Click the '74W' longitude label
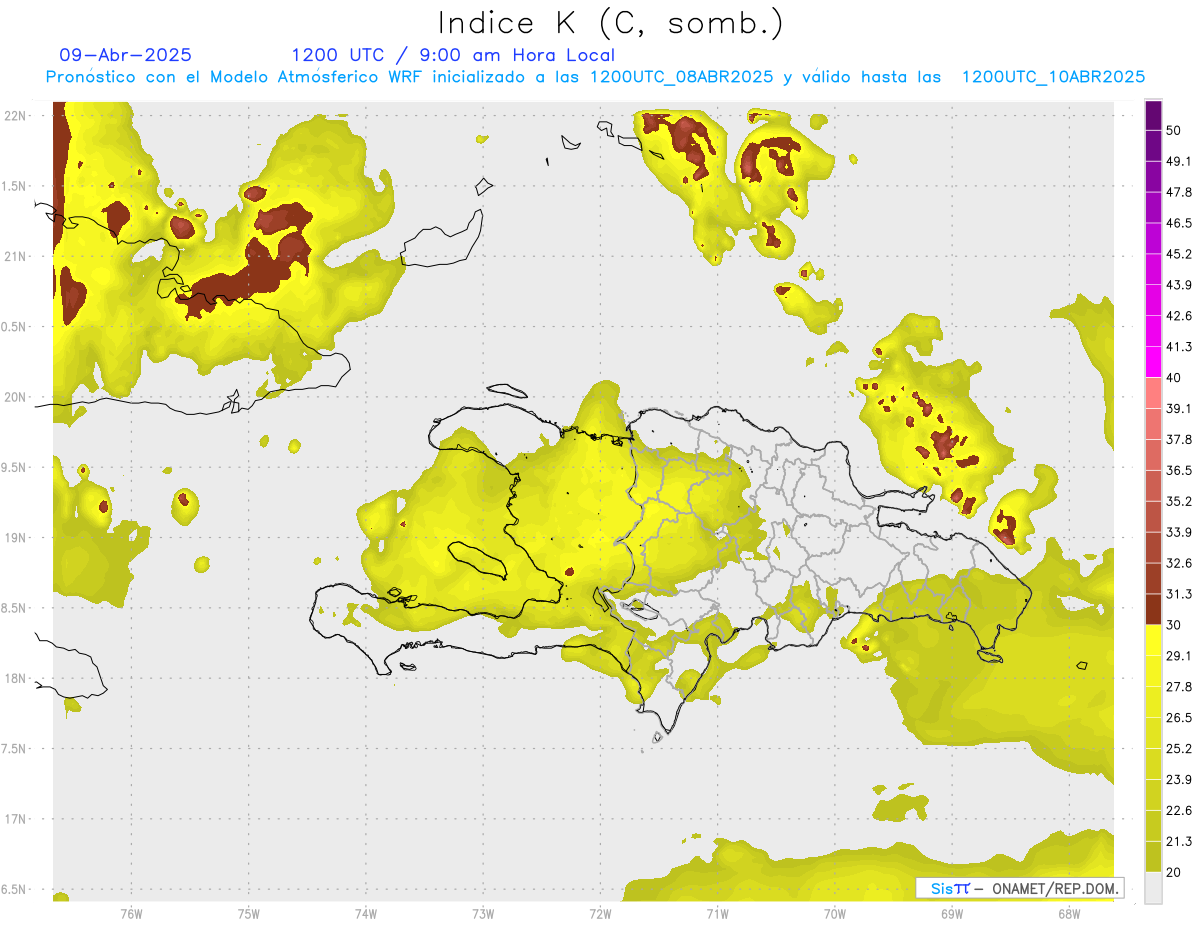The image size is (1200, 927). 366,912
